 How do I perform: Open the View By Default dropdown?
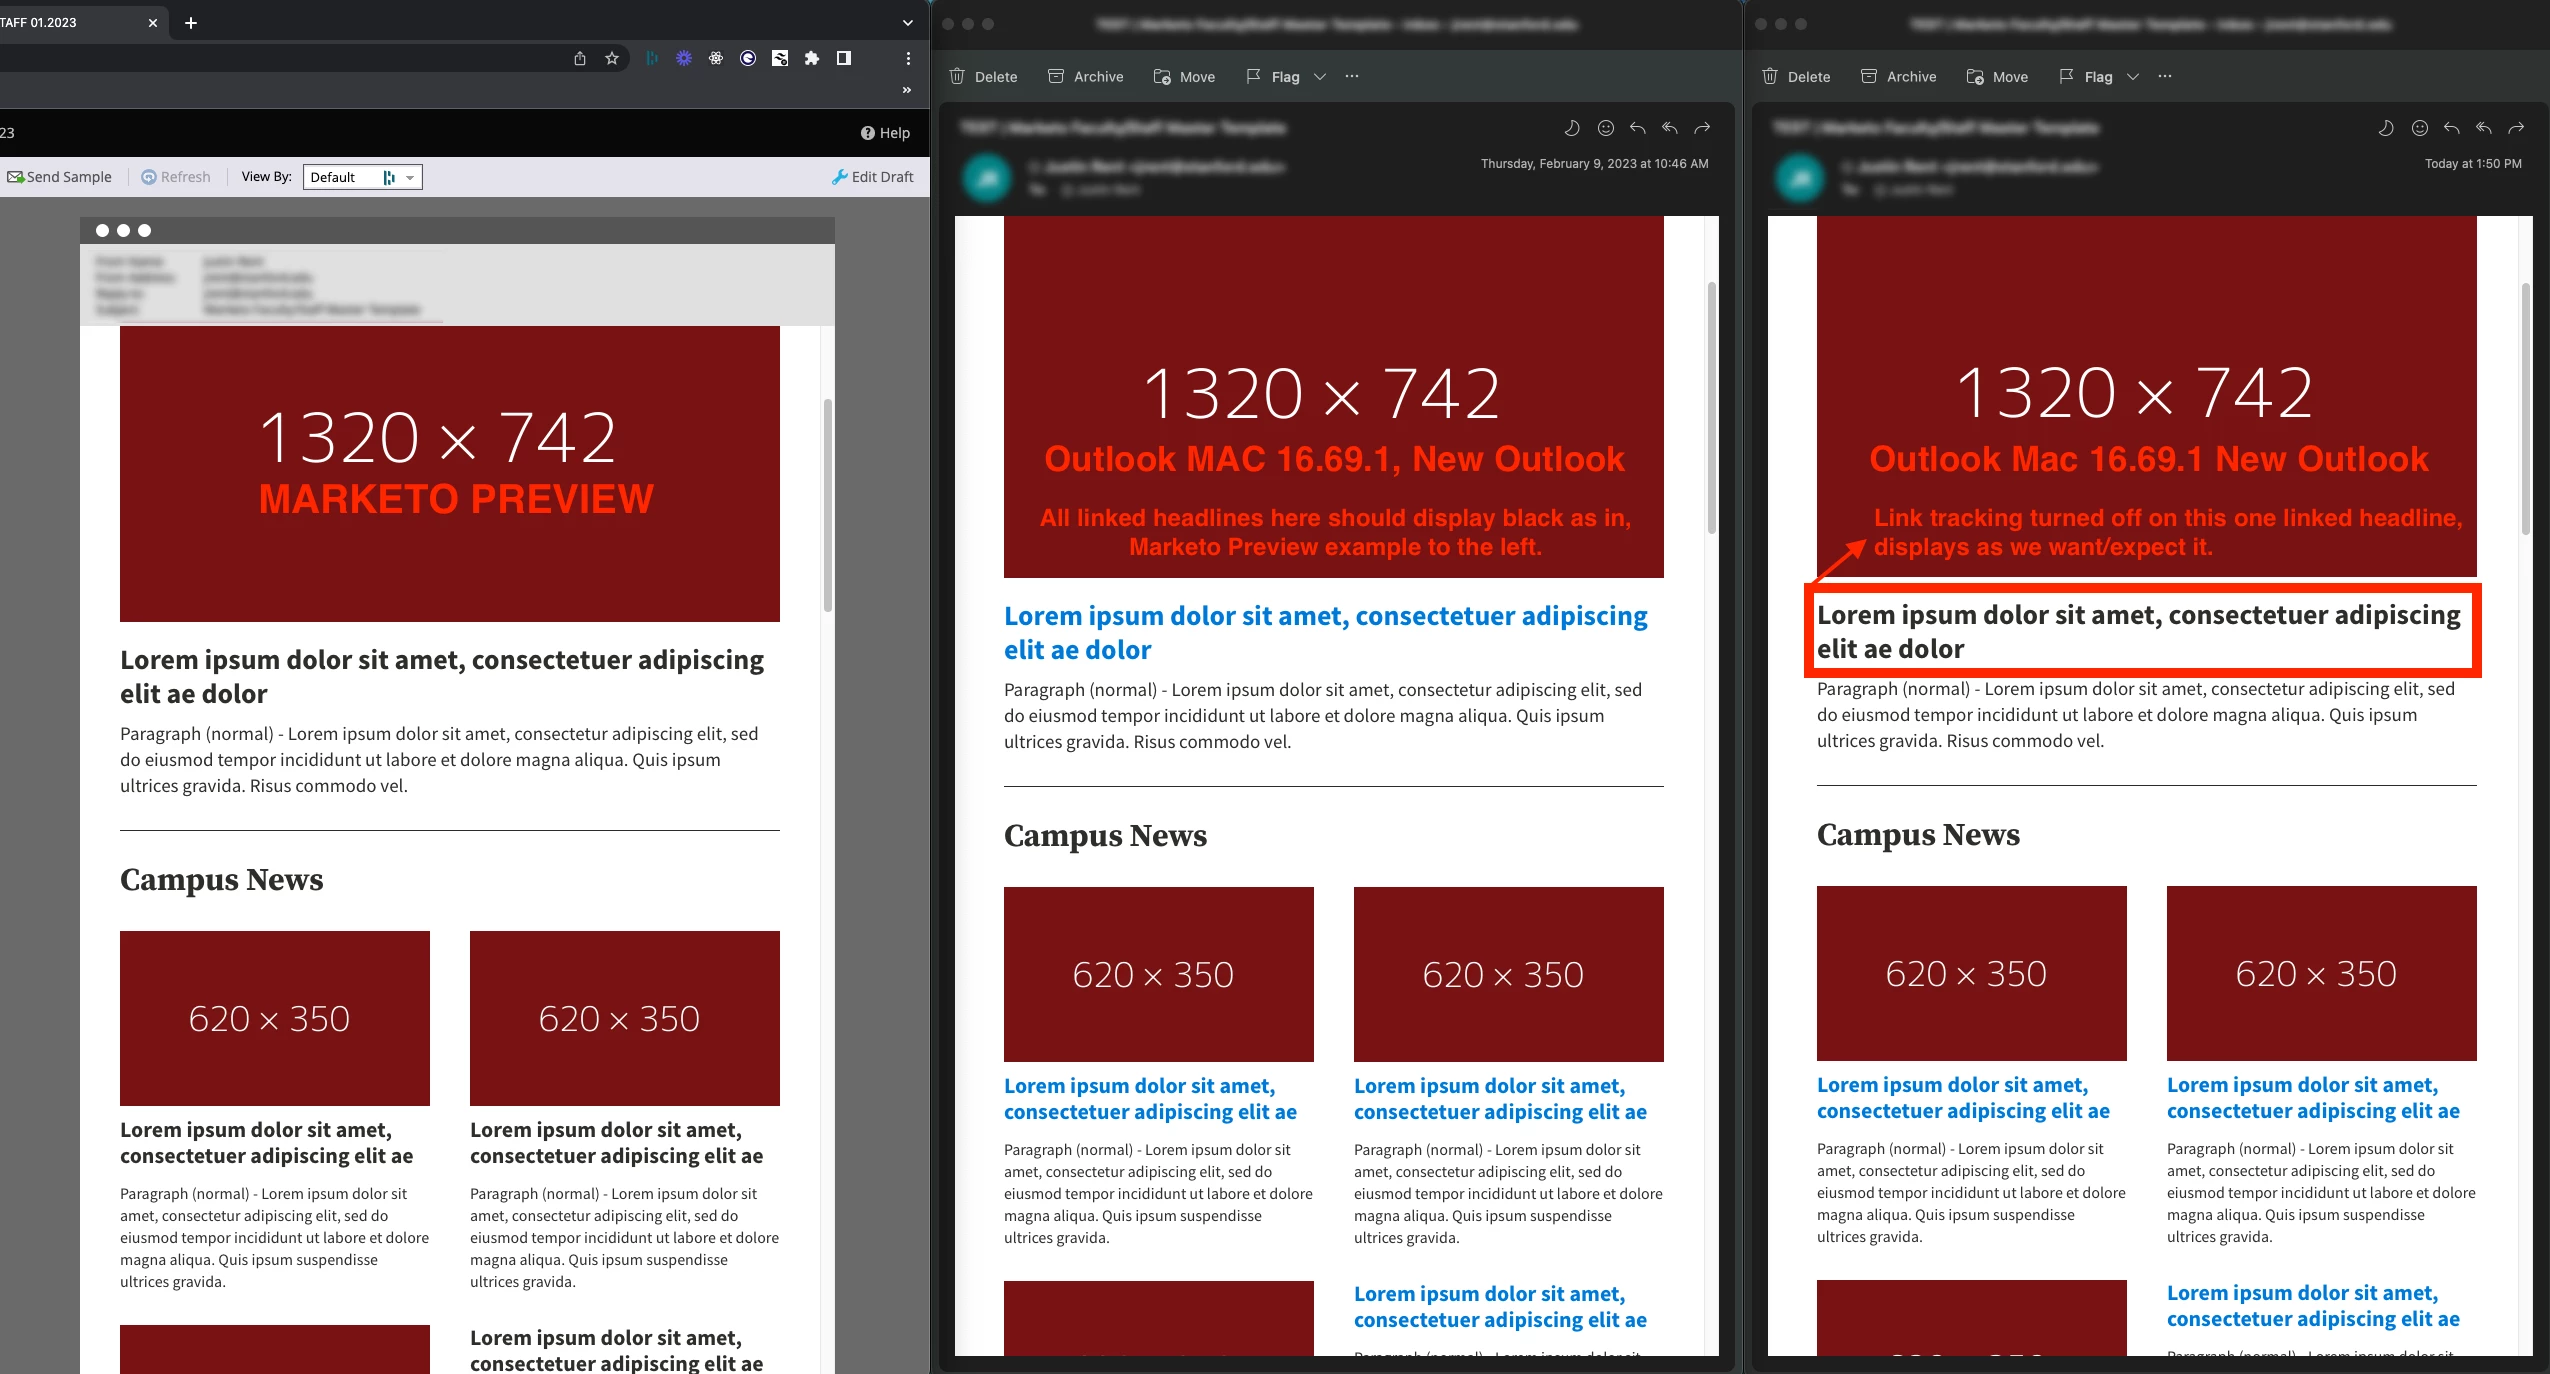pos(362,177)
